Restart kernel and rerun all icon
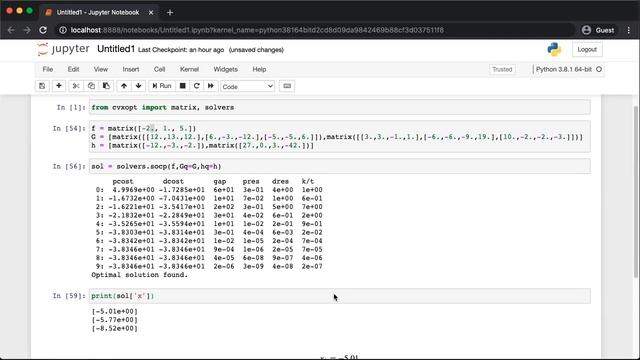 [x=210, y=86]
